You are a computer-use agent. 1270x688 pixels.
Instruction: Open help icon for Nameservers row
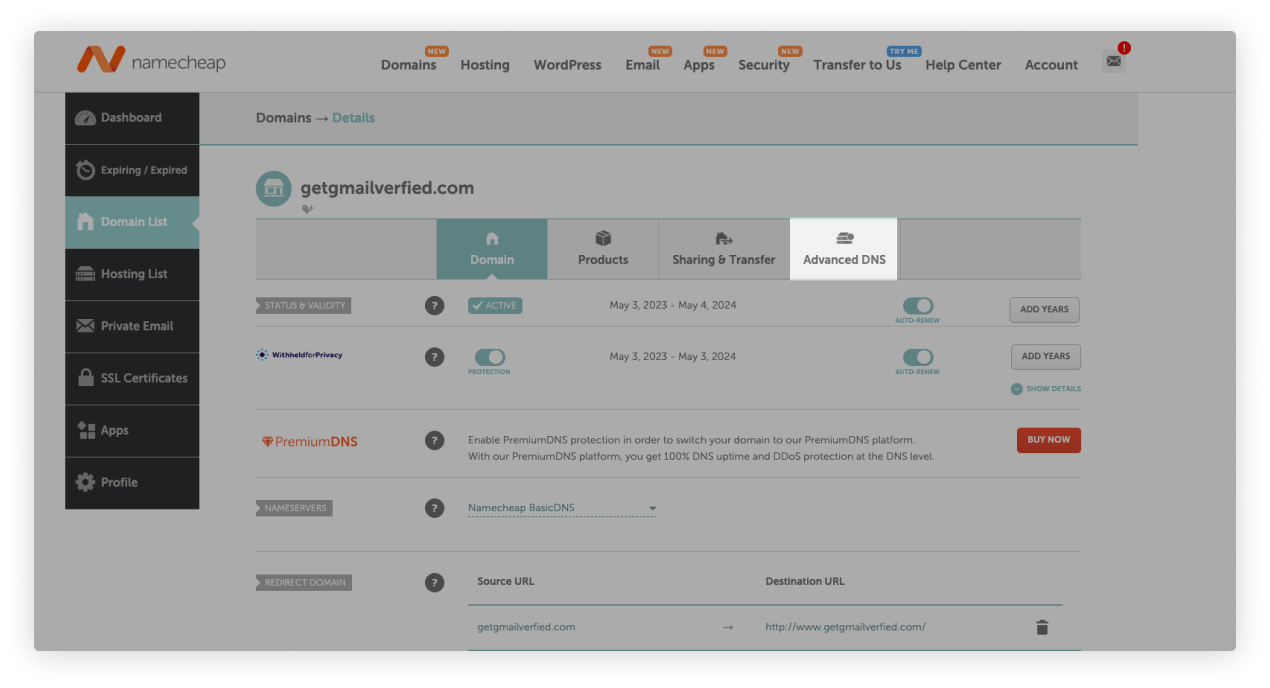click(x=434, y=508)
